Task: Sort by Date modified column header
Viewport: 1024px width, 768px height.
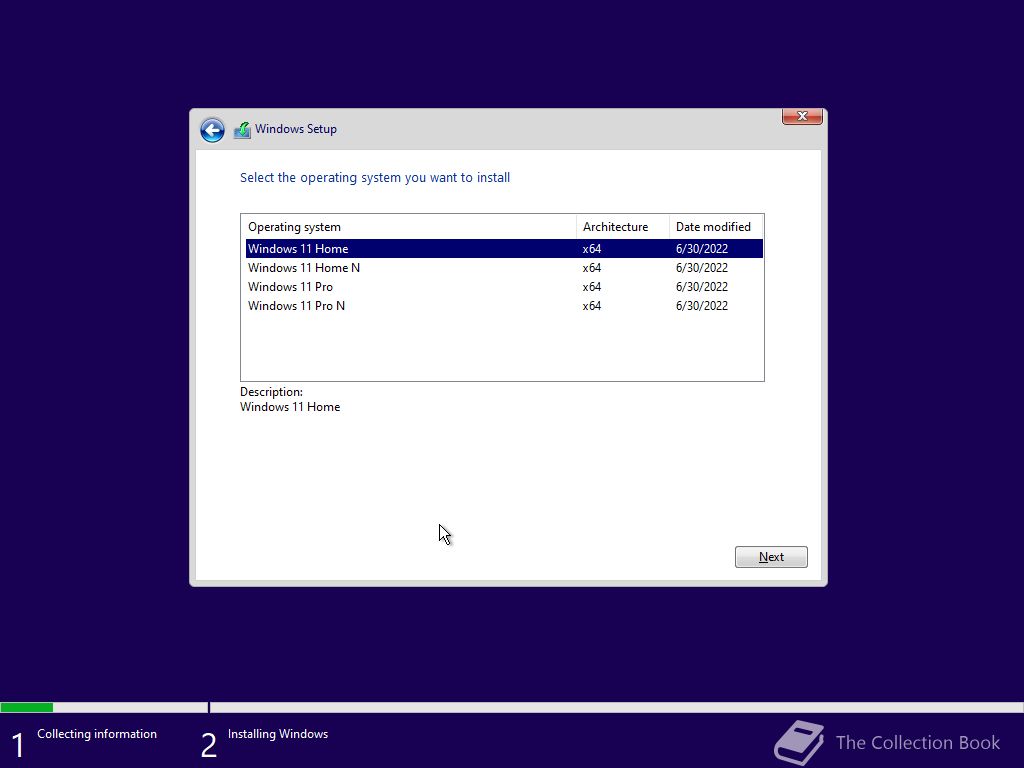Action: click(716, 227)
